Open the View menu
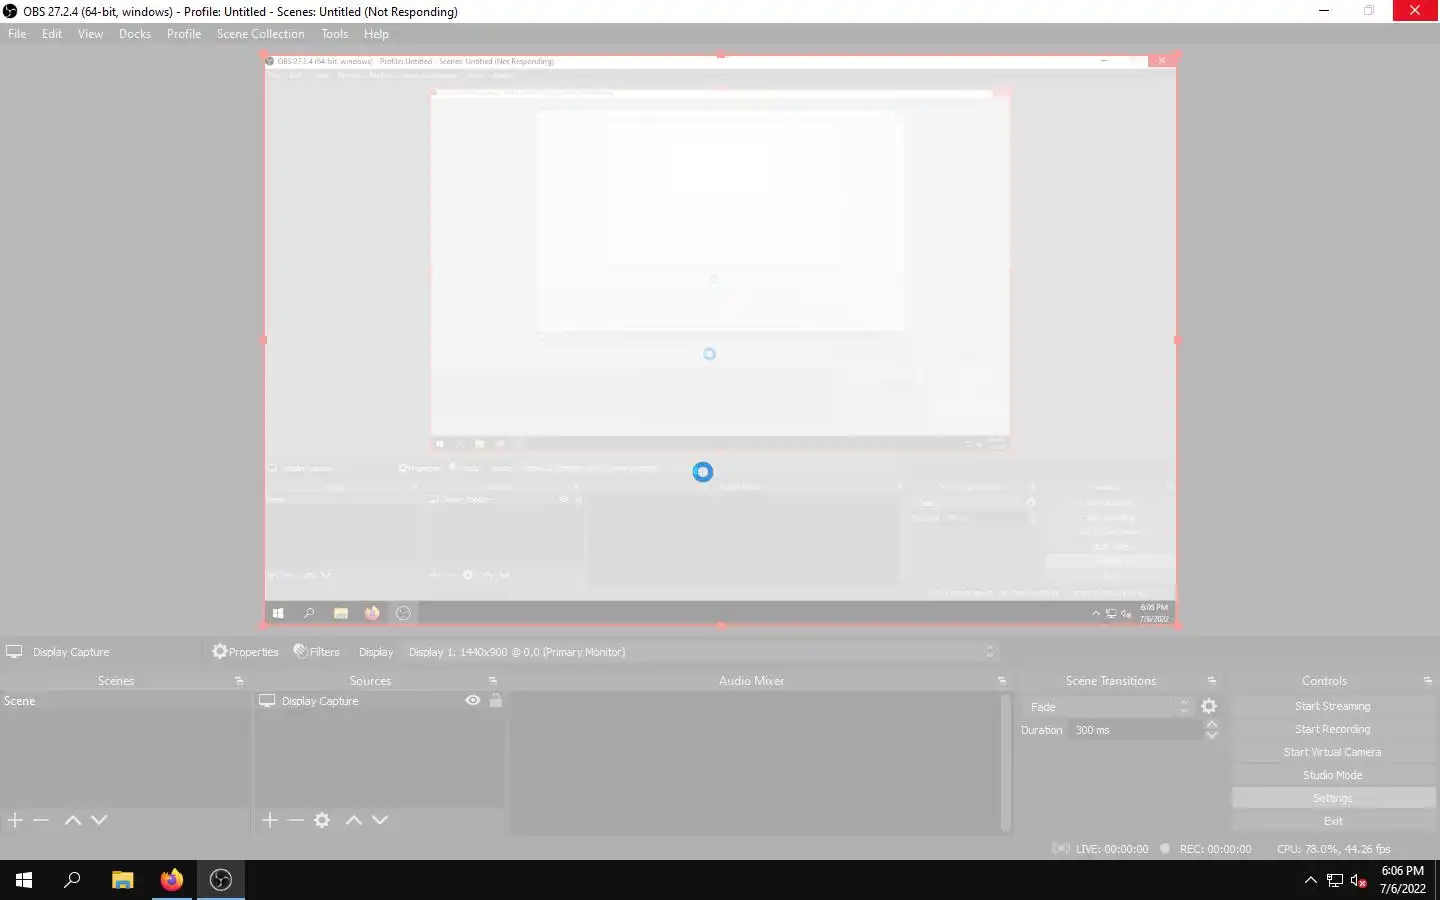Image resolution: width=1440 pixels, height=900 pixels. pos(90,34)
